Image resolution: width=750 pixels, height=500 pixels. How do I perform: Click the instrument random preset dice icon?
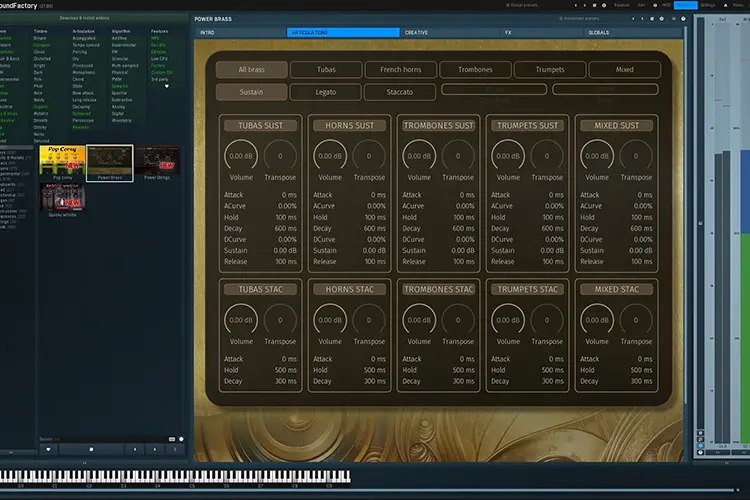click(652, 19)
